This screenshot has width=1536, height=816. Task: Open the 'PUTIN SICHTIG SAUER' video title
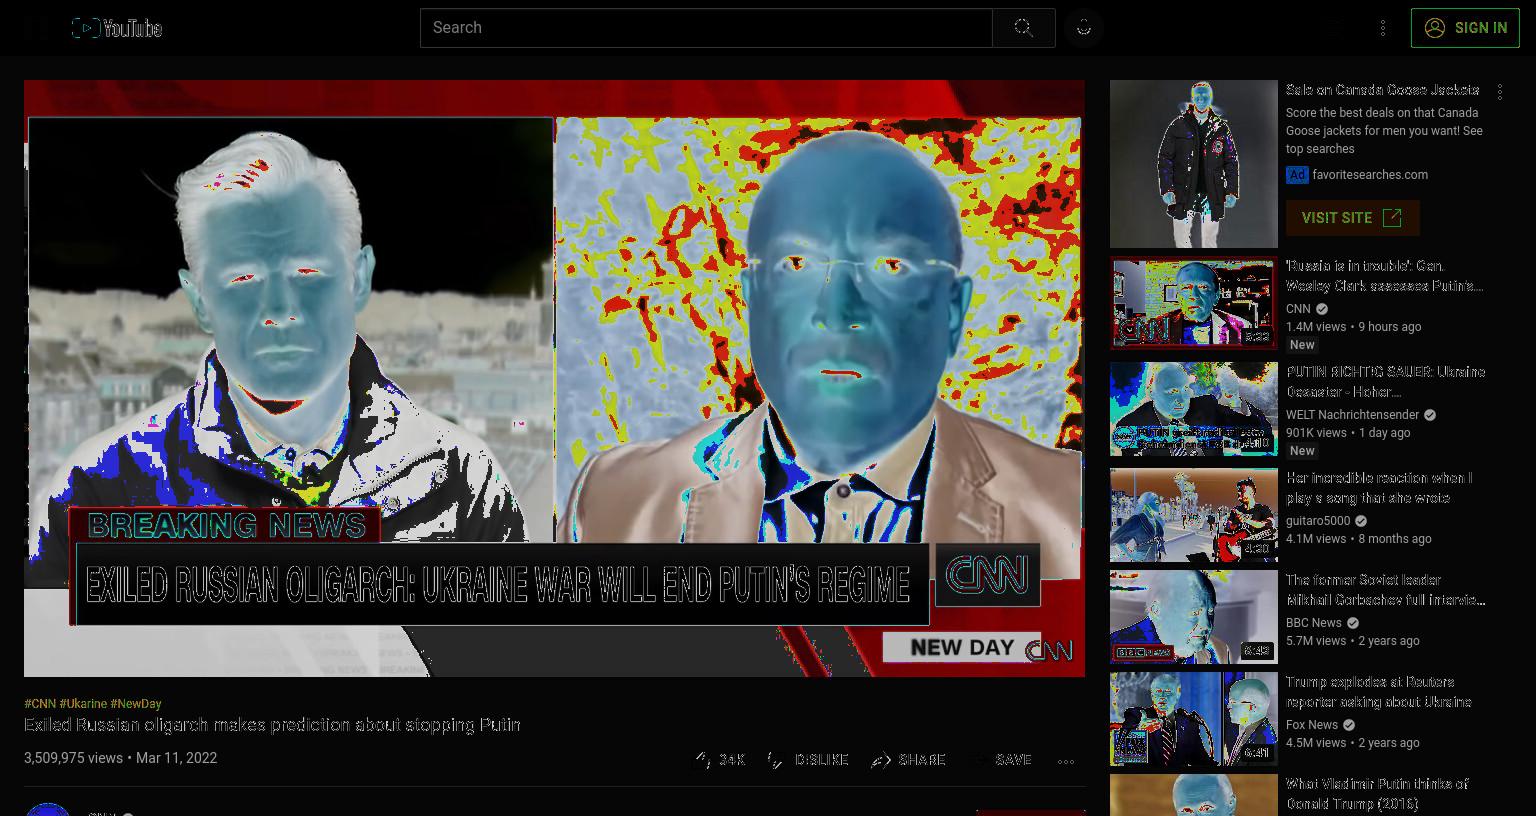point(1386,382)
